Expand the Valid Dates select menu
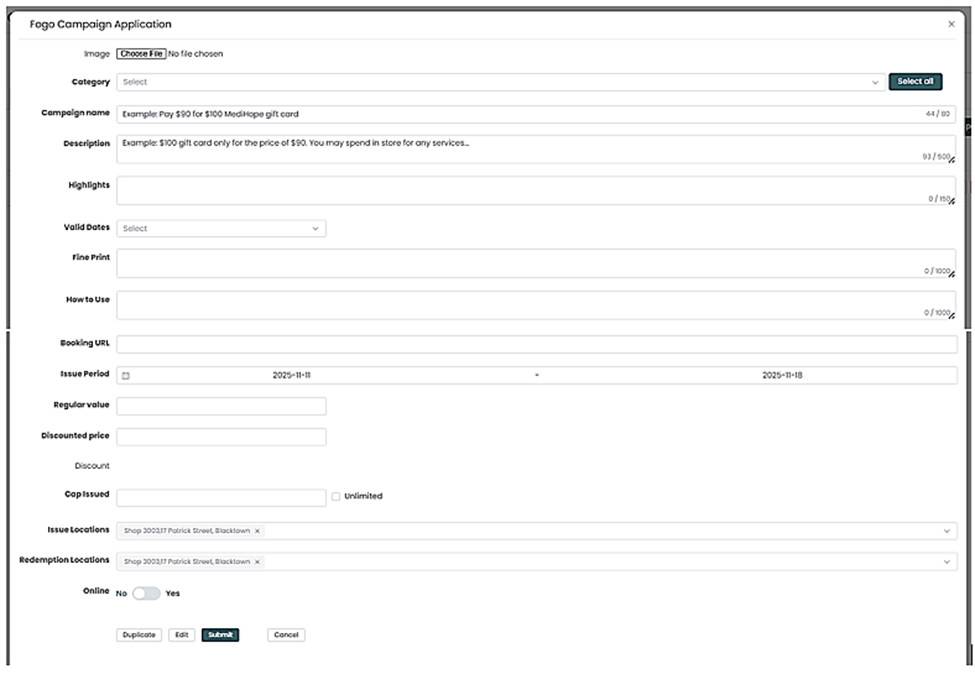This screenshot has width=975, height=674. tap(221, 228)
